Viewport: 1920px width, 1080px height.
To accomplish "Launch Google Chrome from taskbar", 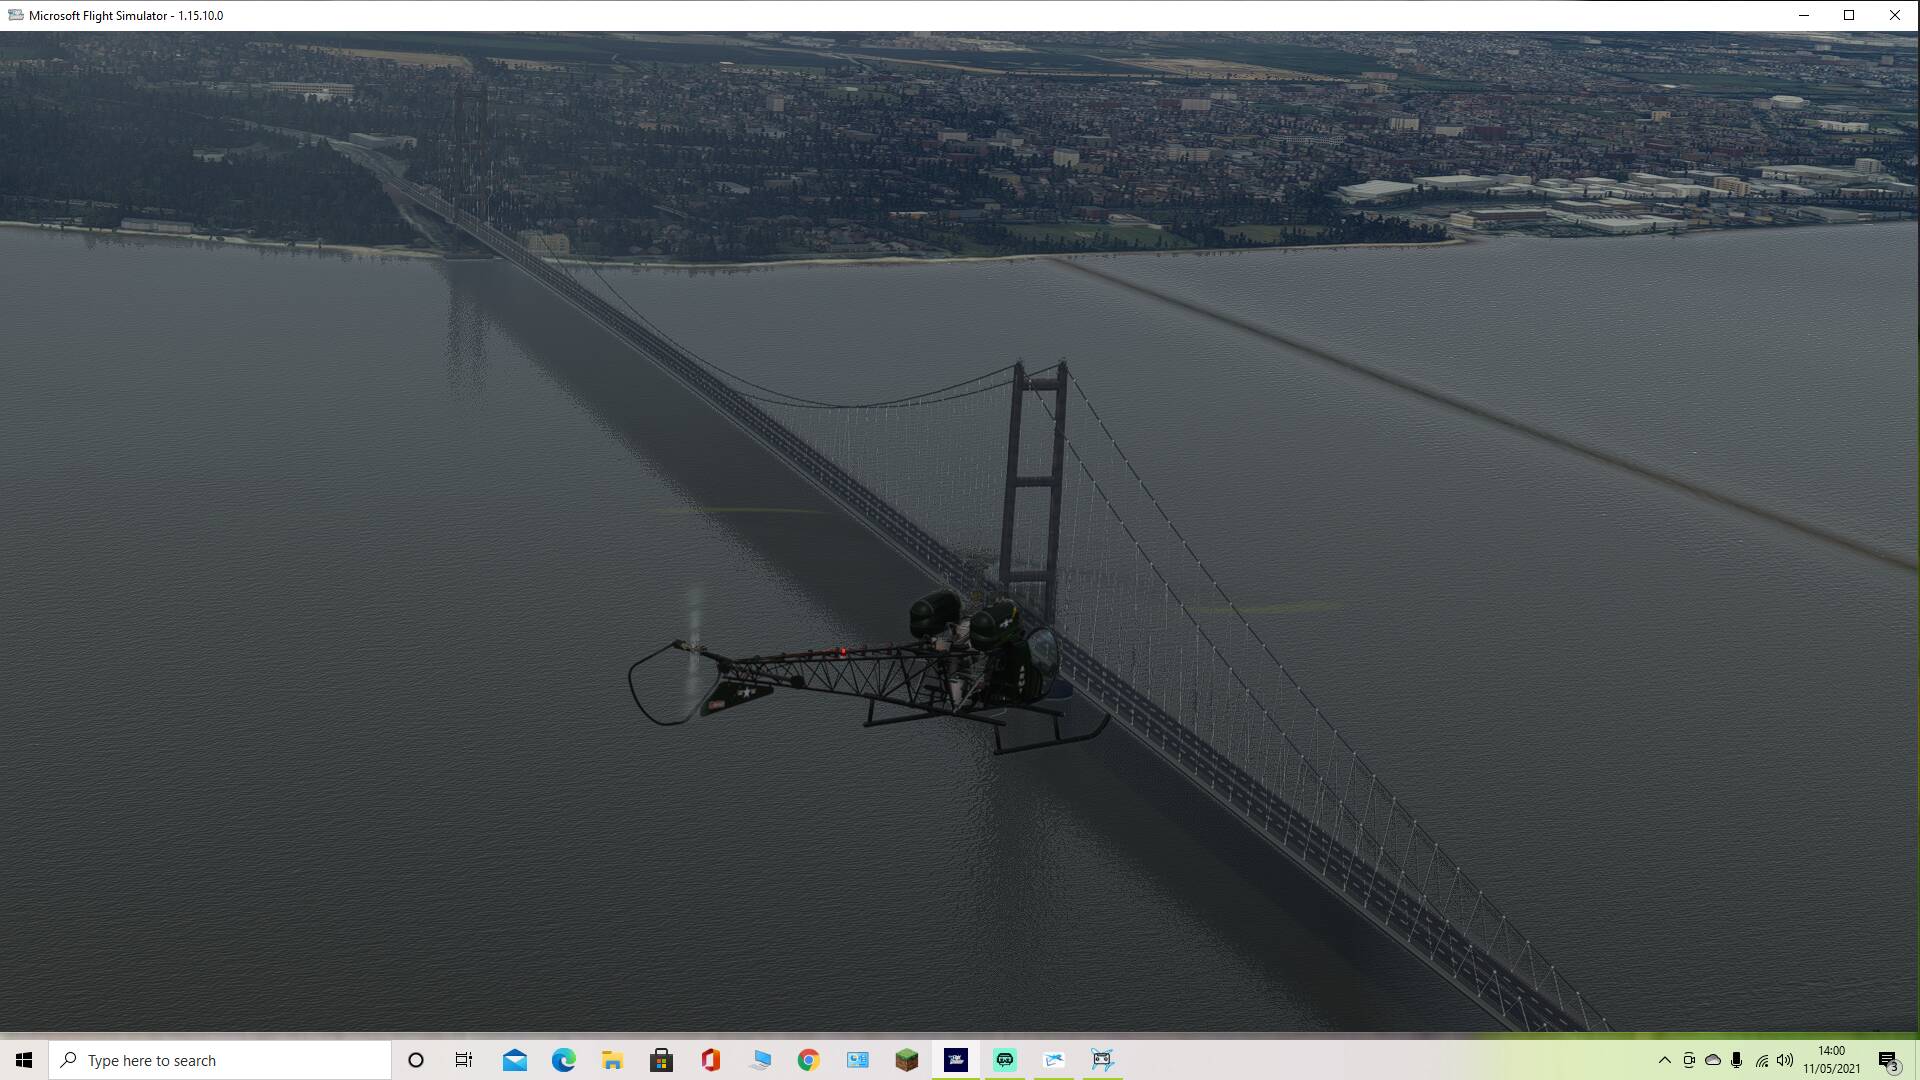I will [808, 1060].
